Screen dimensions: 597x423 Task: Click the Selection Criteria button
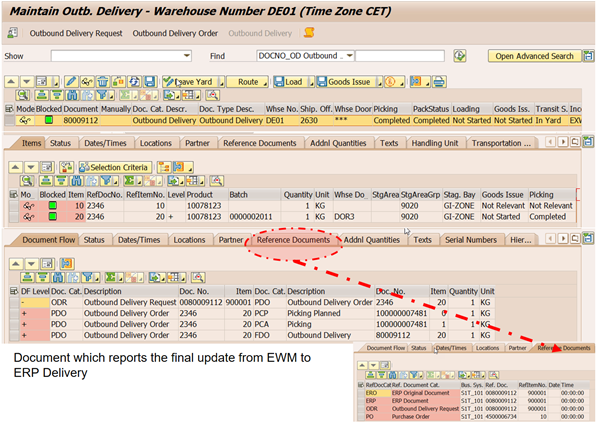(115, 168)
